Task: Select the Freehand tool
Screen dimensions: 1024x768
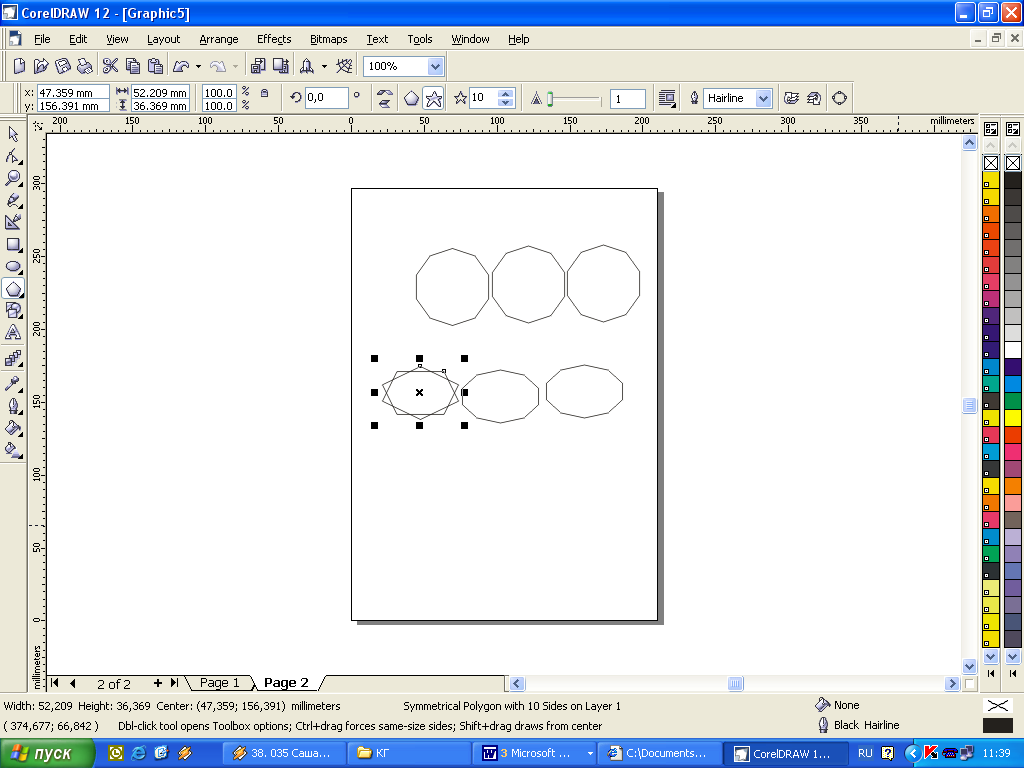Action: pyautogui.click(x=13, y=200)
